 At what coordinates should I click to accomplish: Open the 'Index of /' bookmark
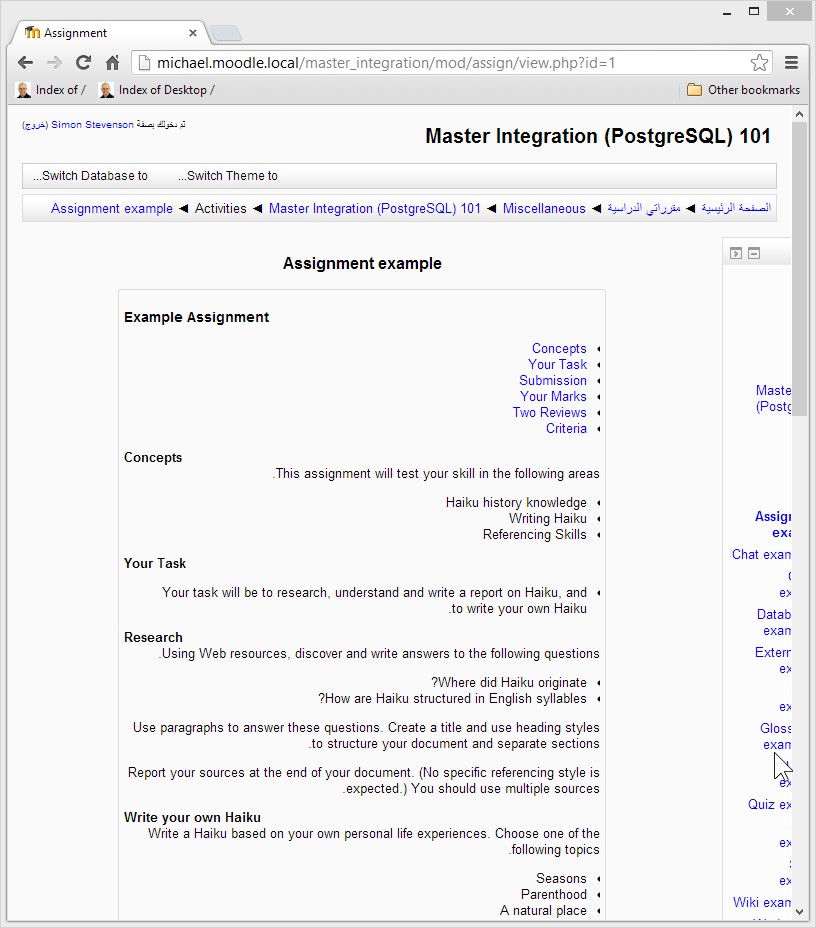(51, 90)
